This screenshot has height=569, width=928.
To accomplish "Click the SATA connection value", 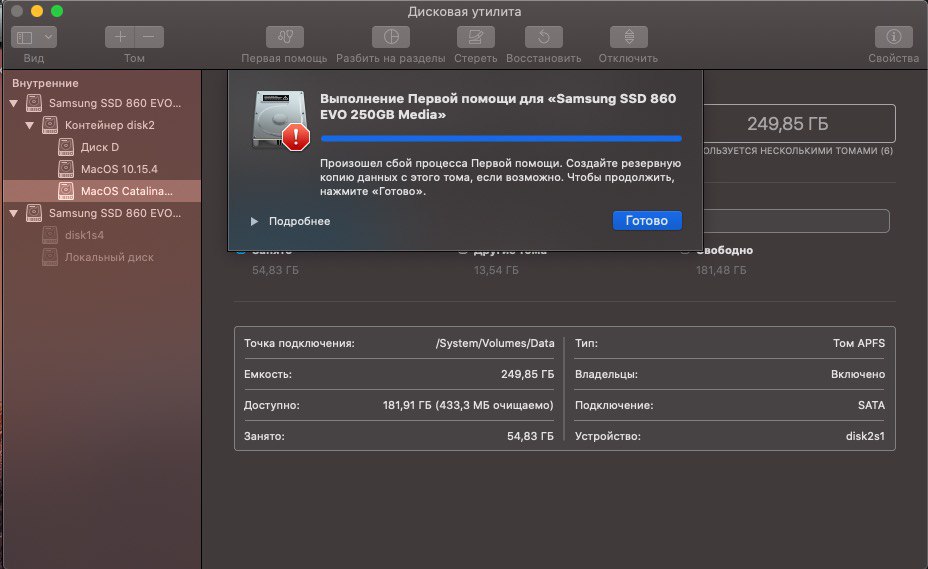I will [871, 405].
